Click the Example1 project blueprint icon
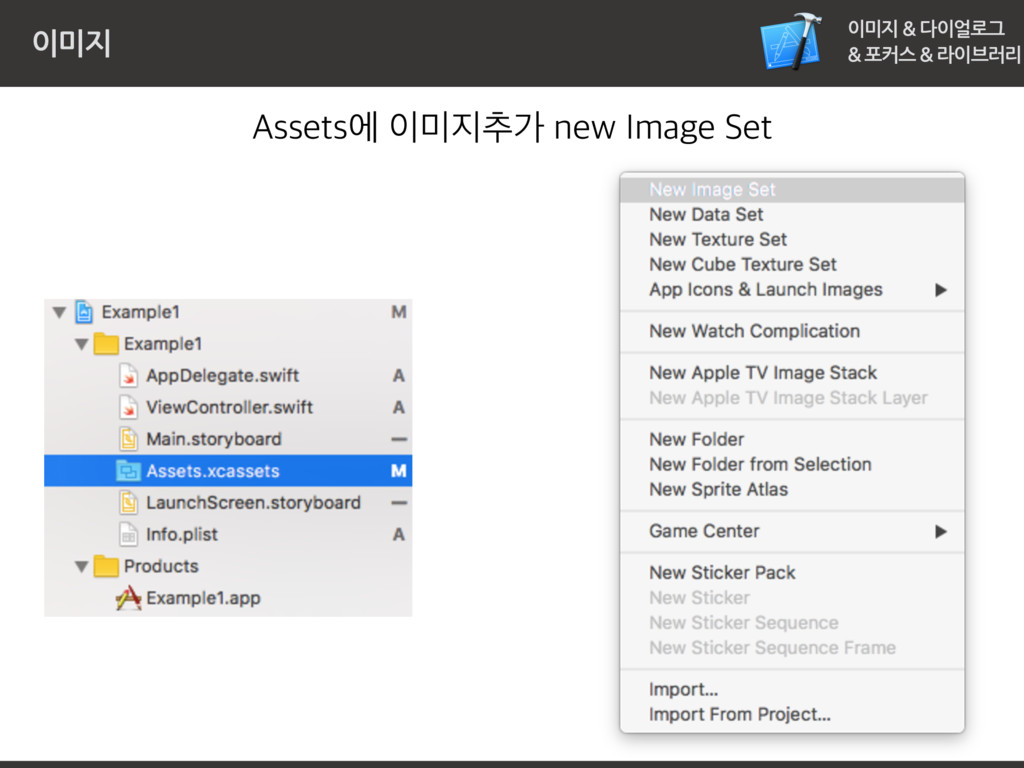This screenshot has height=768, width=1024. click(84, 312)
